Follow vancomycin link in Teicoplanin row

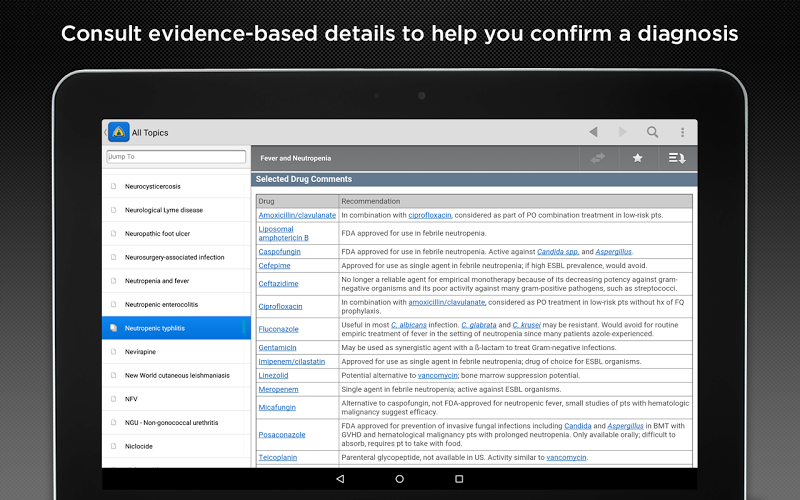tap(566, 457)
